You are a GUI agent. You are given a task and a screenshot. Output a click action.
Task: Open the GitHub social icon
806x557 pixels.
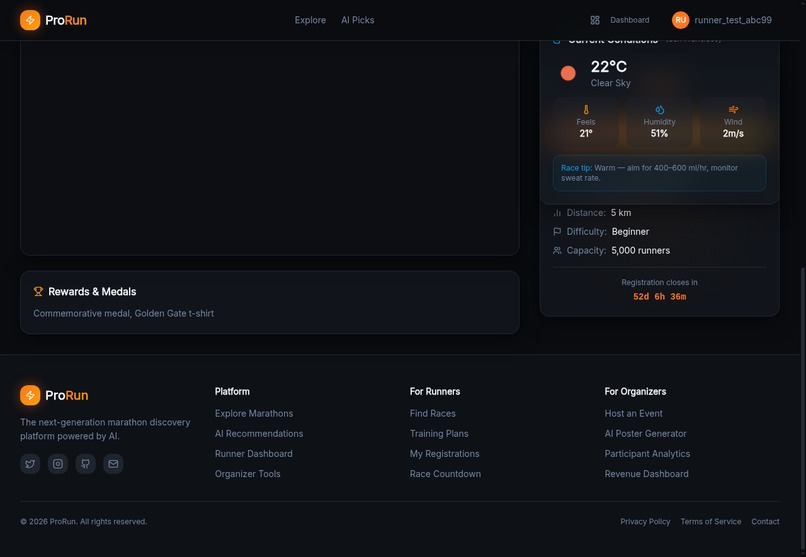point(85,464)
